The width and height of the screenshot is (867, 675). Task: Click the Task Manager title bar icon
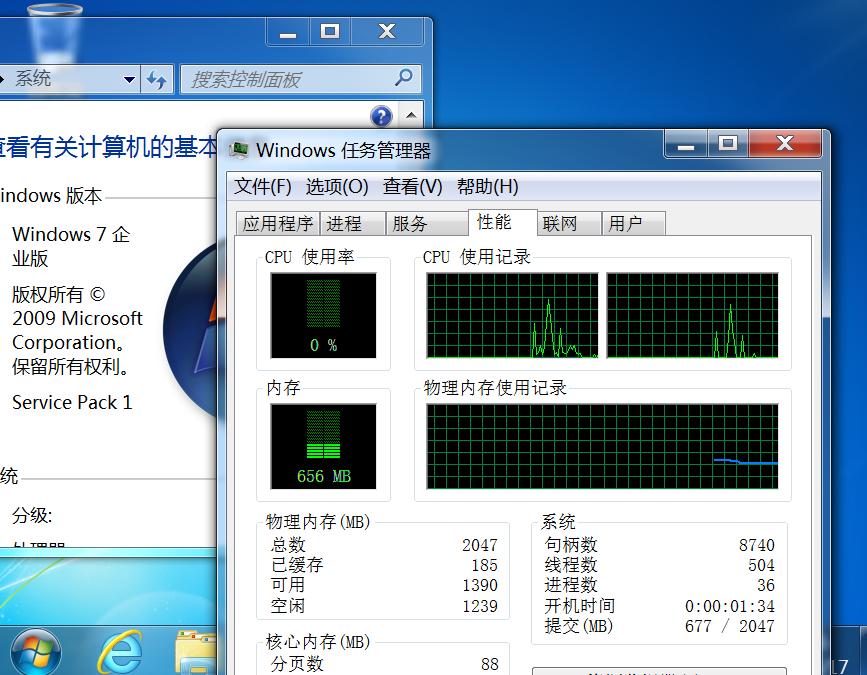[x=239, y=150]
